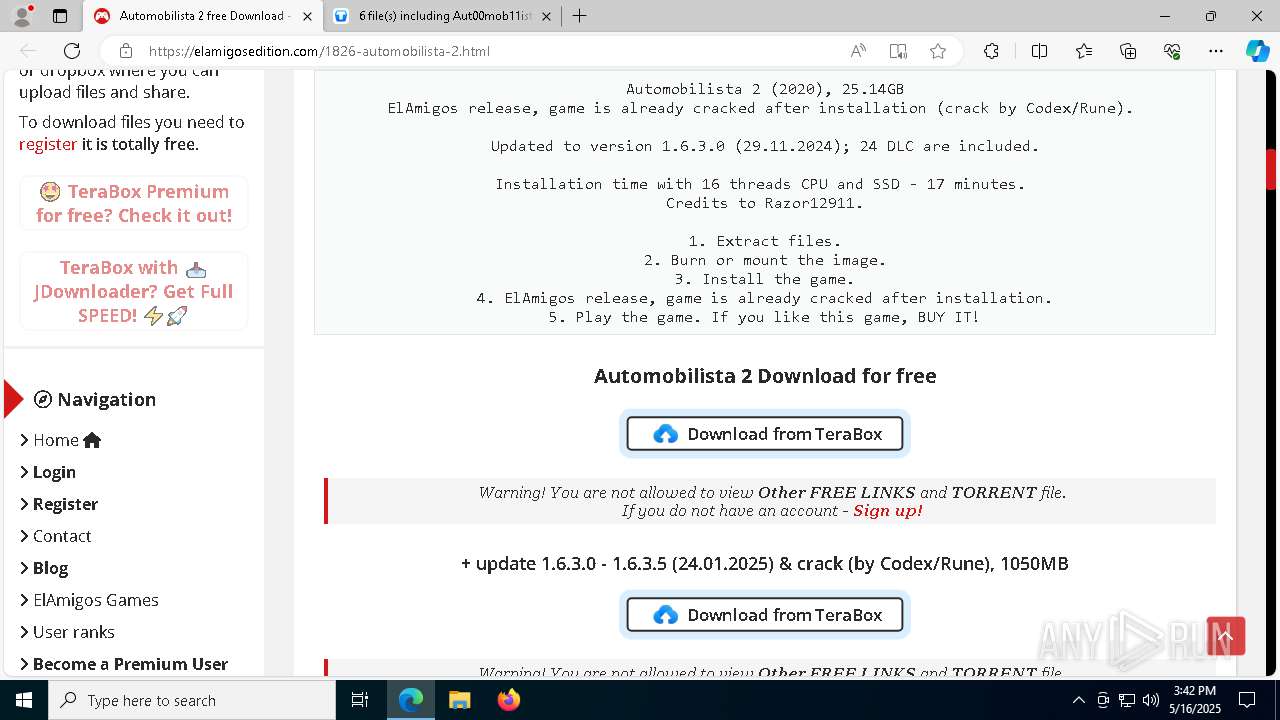The height and width of the screenshot is (720, 1280).
Task: Open network icon in system tray
Action: click(x=1127, y=700)
